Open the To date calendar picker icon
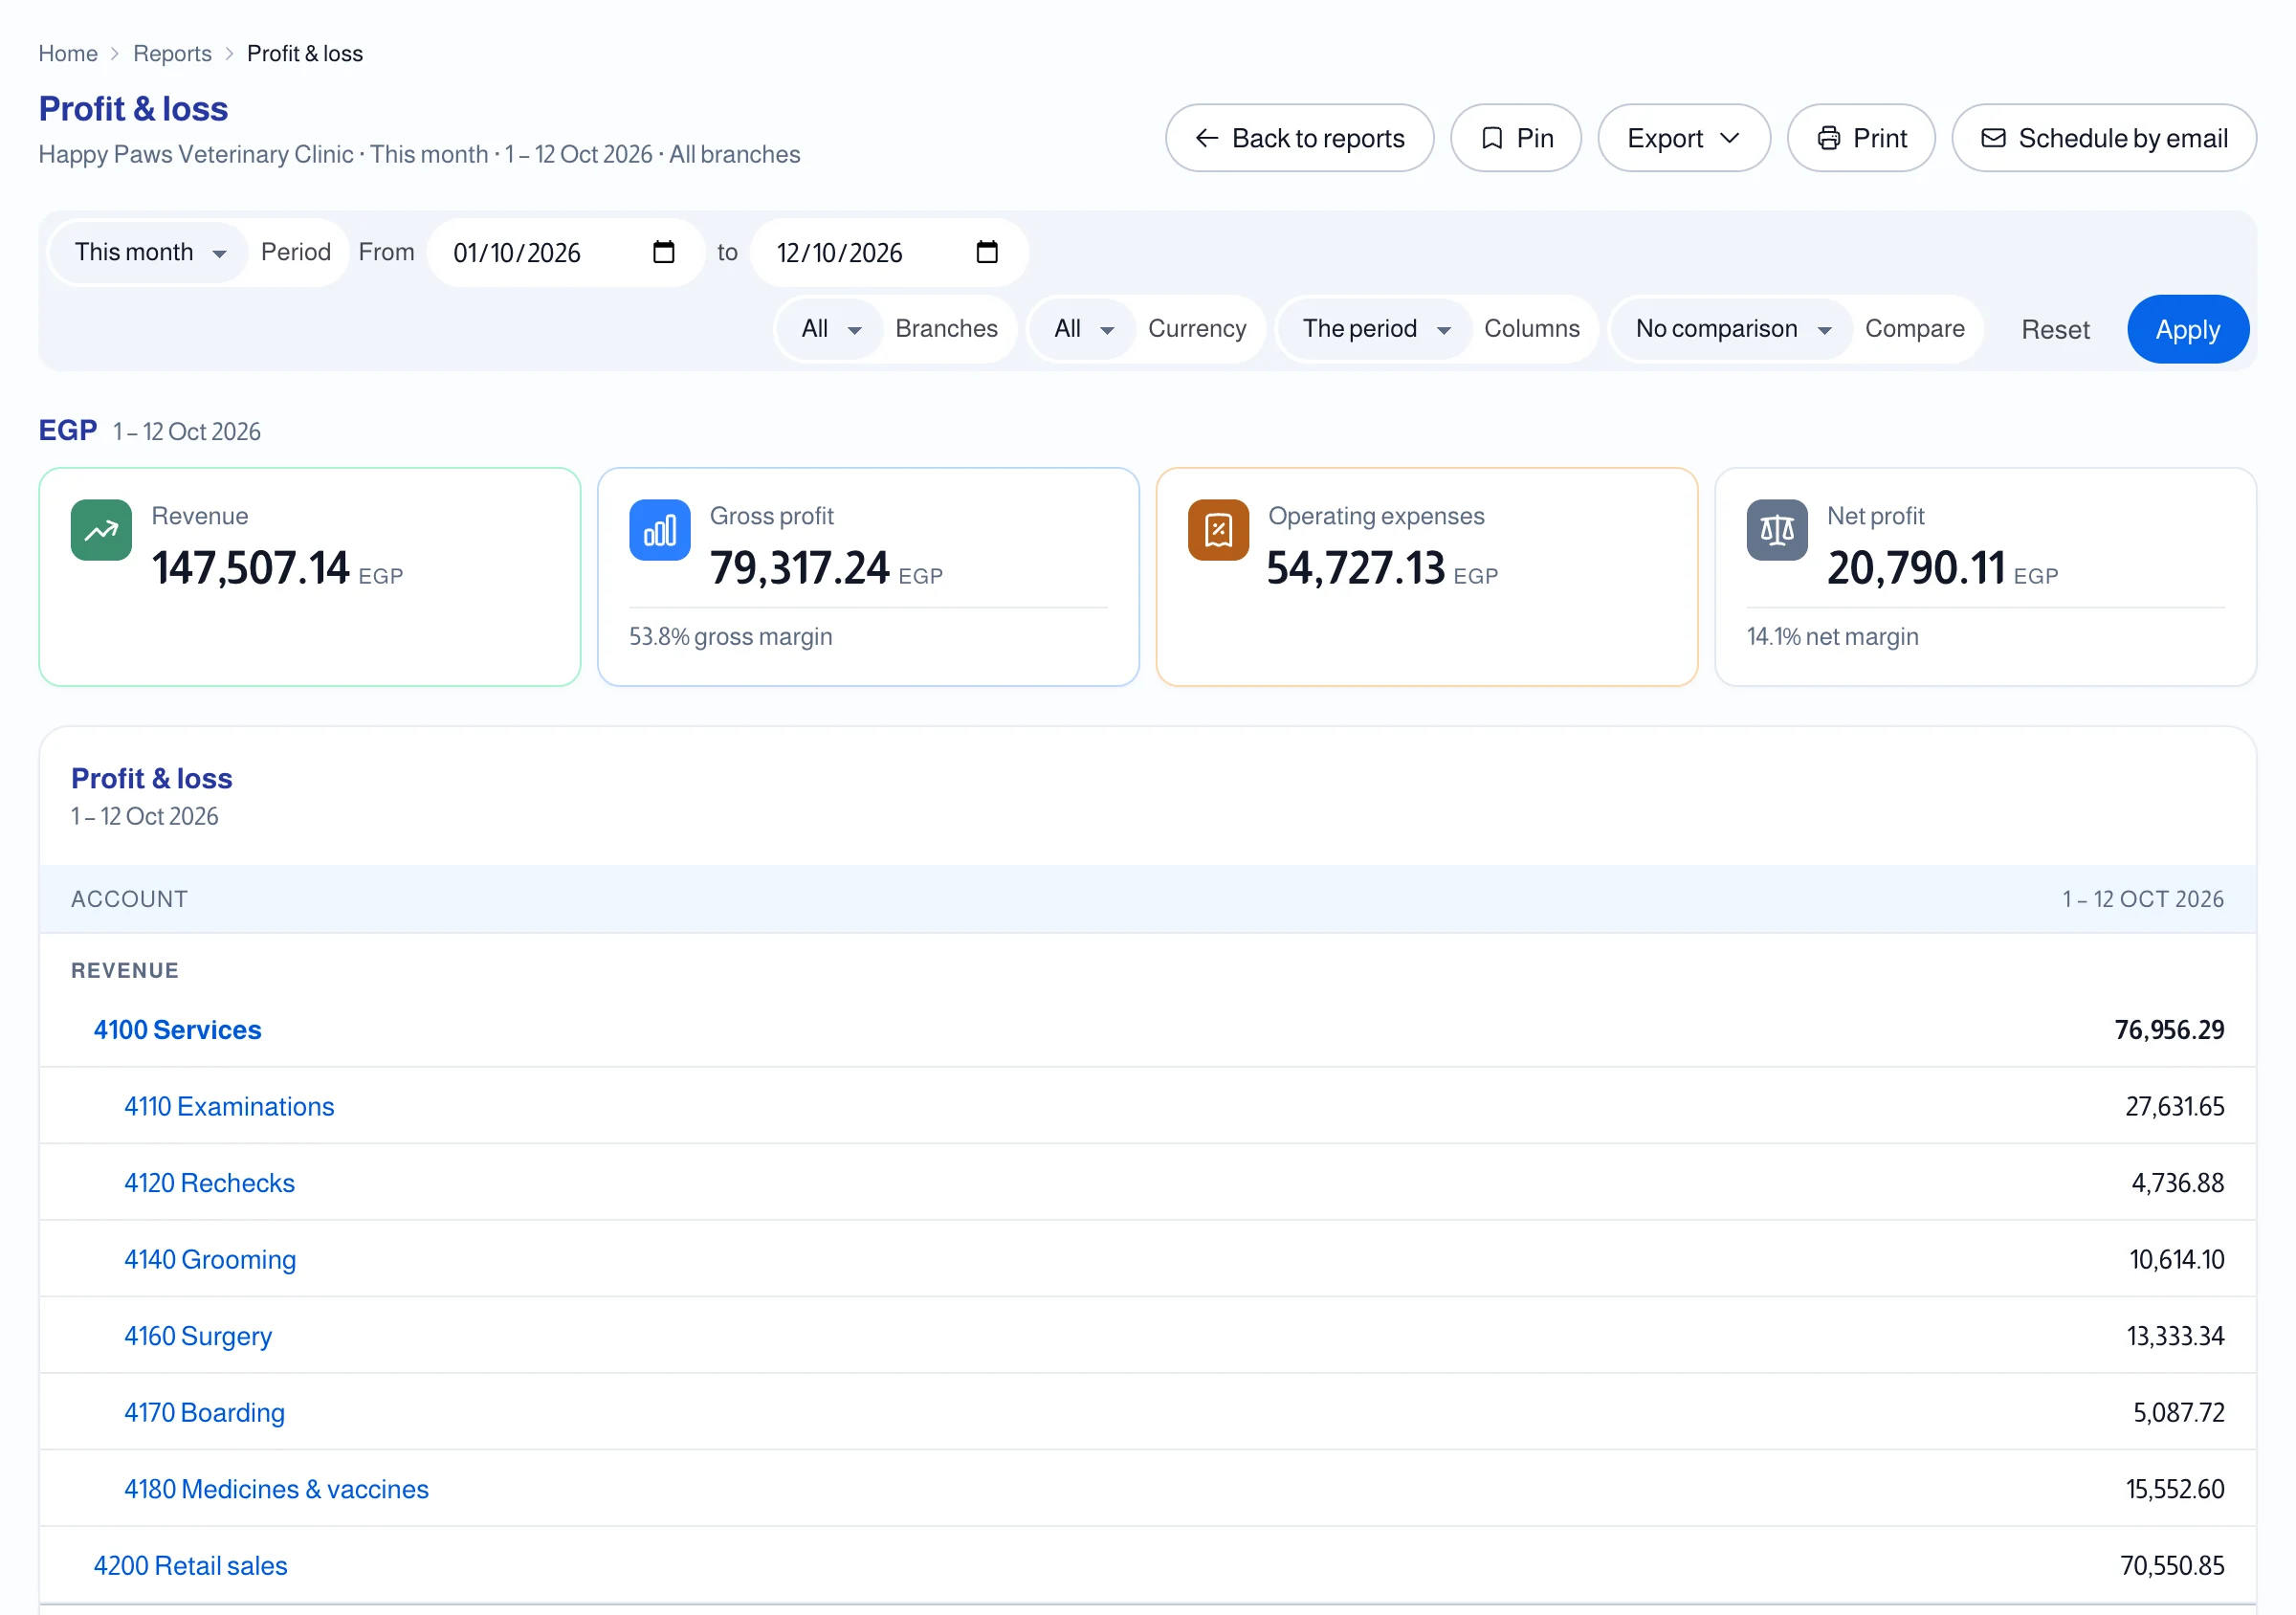2296x1615 pixels. coord(986,252)
